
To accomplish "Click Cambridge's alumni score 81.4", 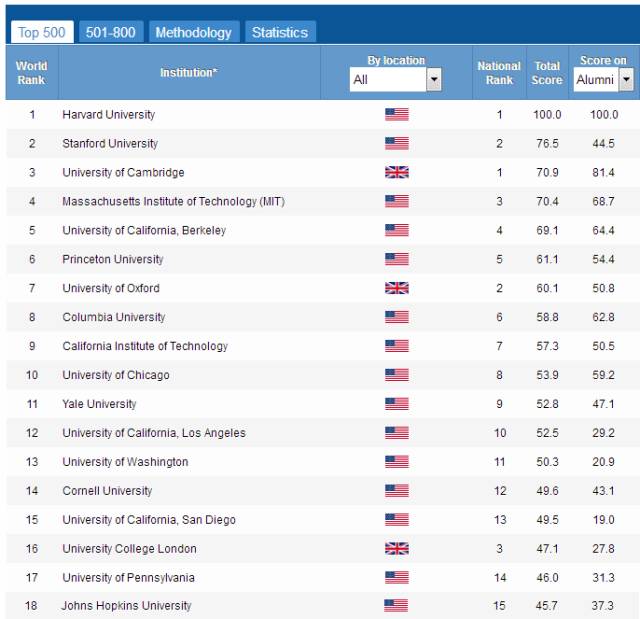I will pos(603,173).
